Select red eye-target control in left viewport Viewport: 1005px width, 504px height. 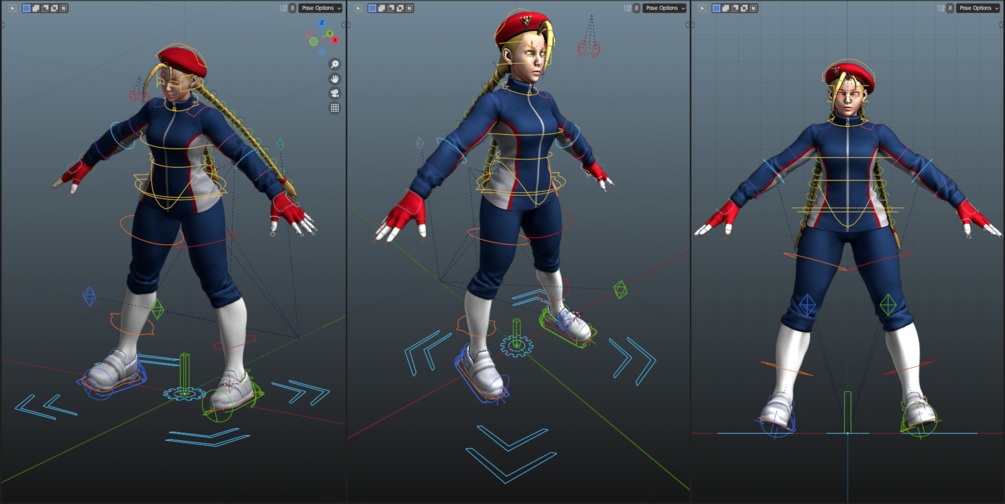pyautogui.click(x=138, y=95)
